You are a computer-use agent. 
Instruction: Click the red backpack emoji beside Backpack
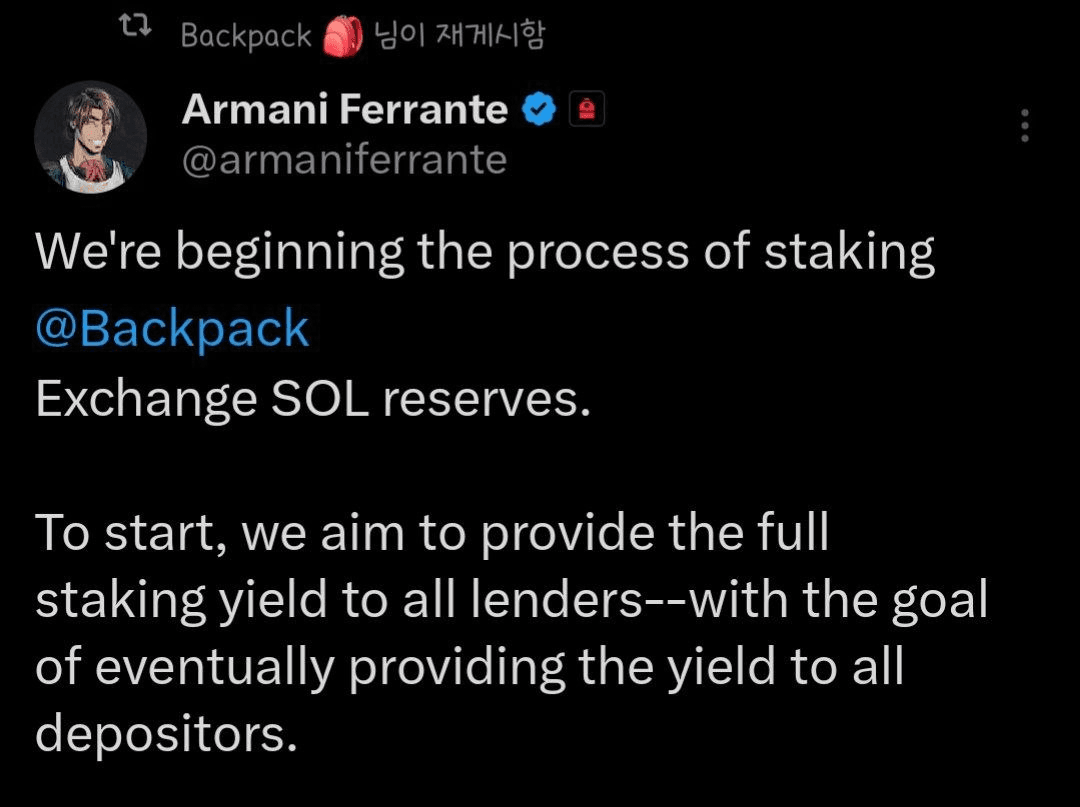[343, 36]
